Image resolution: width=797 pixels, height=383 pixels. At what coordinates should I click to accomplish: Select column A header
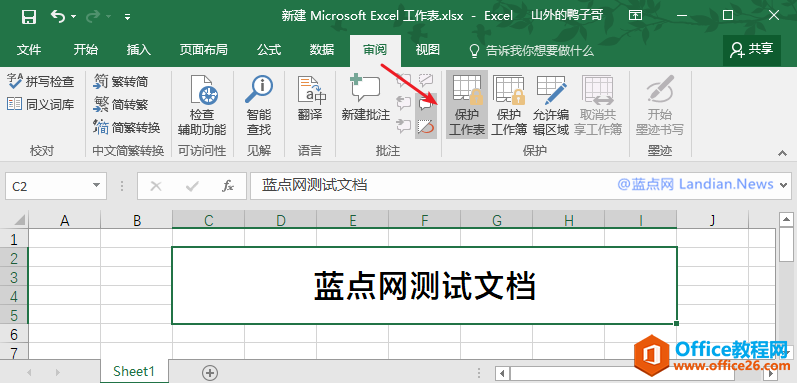(x=65, y=220)
